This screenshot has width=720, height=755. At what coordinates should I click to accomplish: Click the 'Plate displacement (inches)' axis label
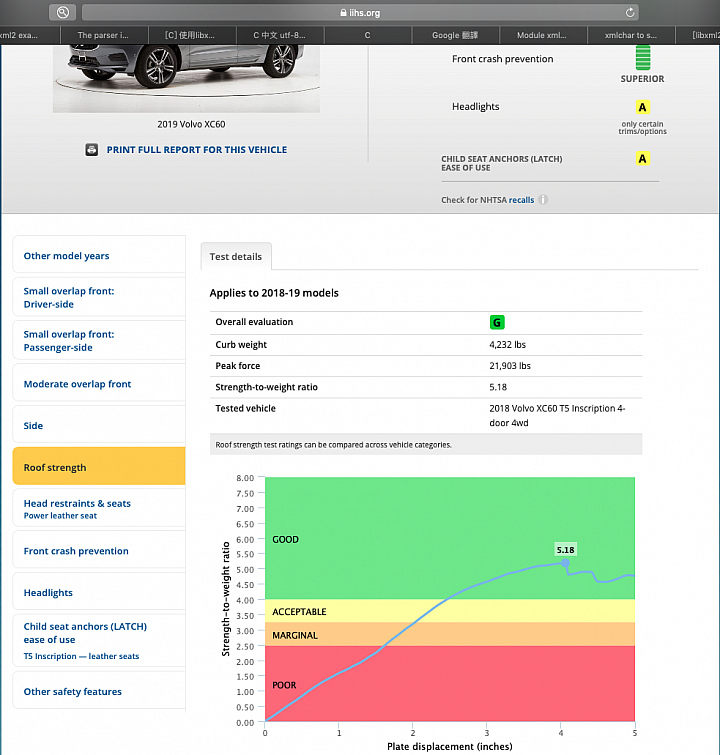[x=450, y=746]
